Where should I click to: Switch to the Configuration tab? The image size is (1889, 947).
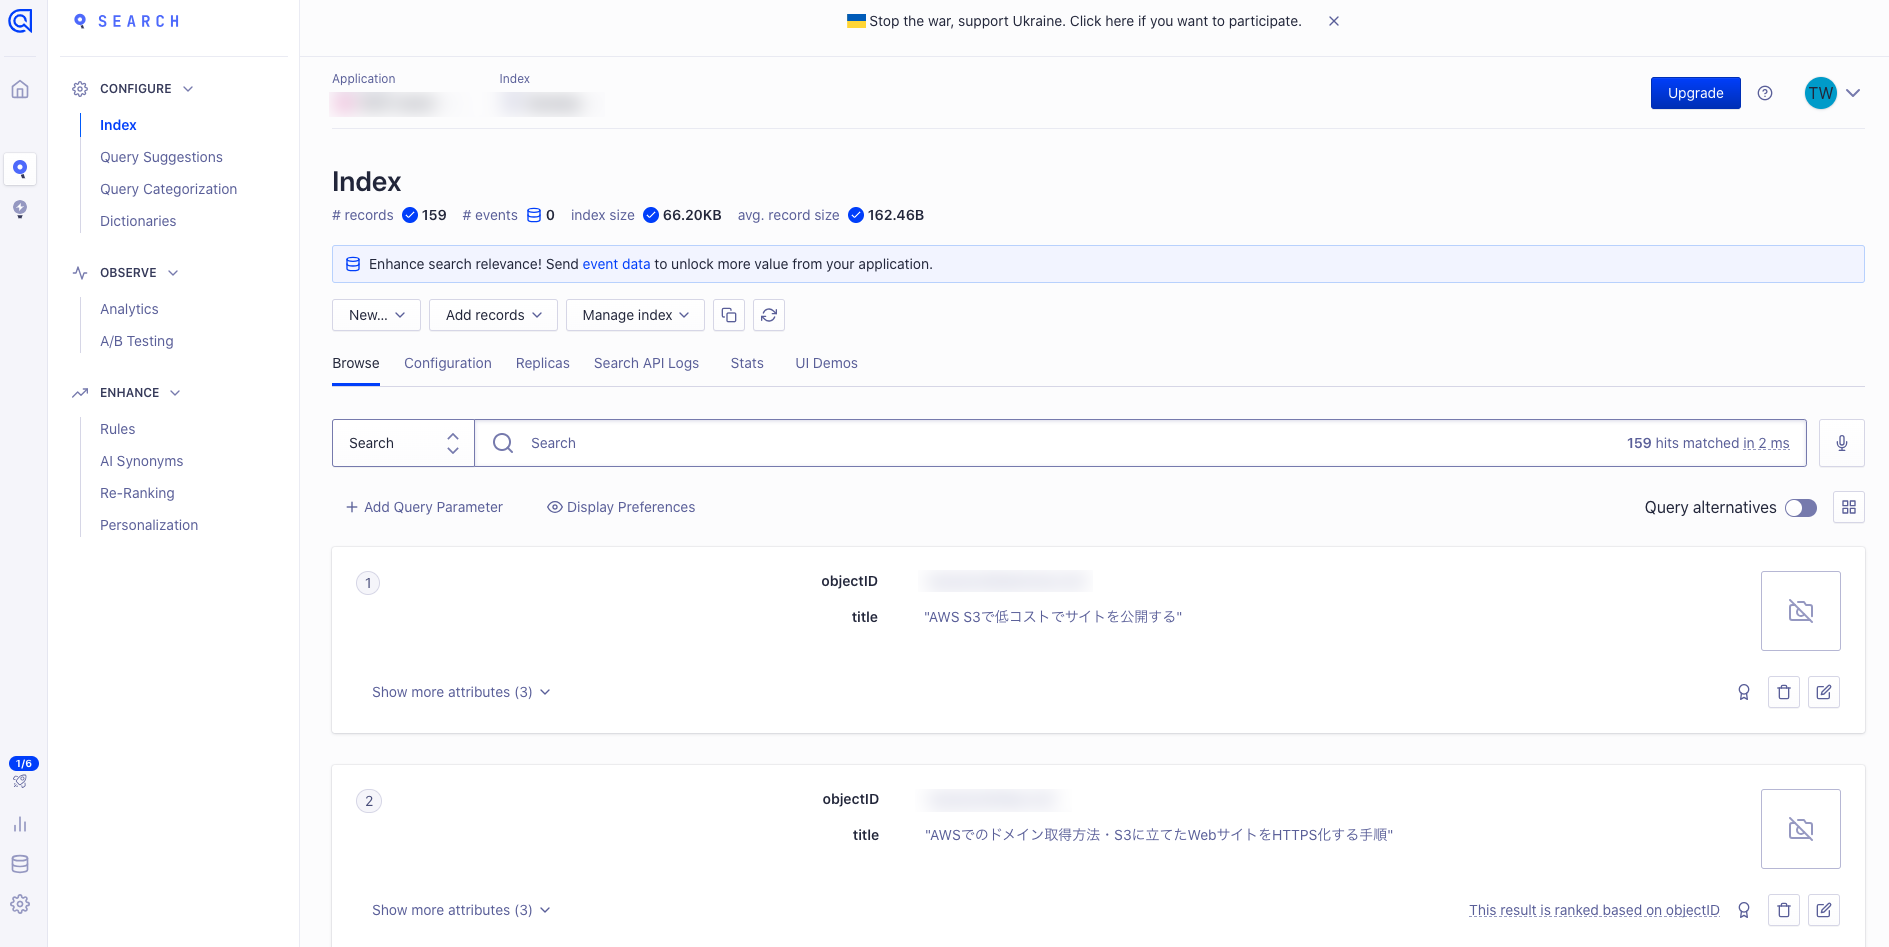pos(447,363)
